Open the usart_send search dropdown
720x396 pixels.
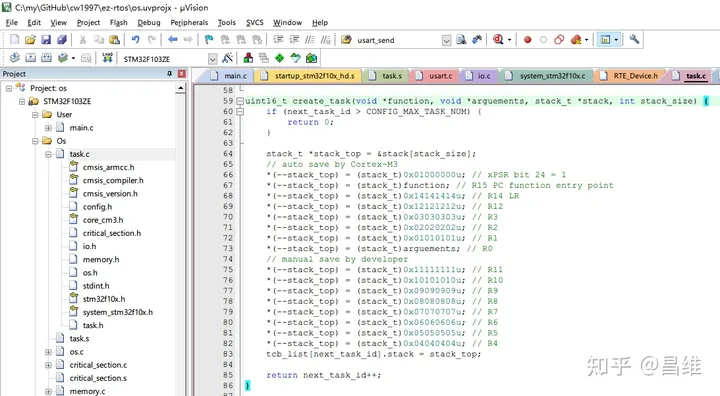point(446,40)
